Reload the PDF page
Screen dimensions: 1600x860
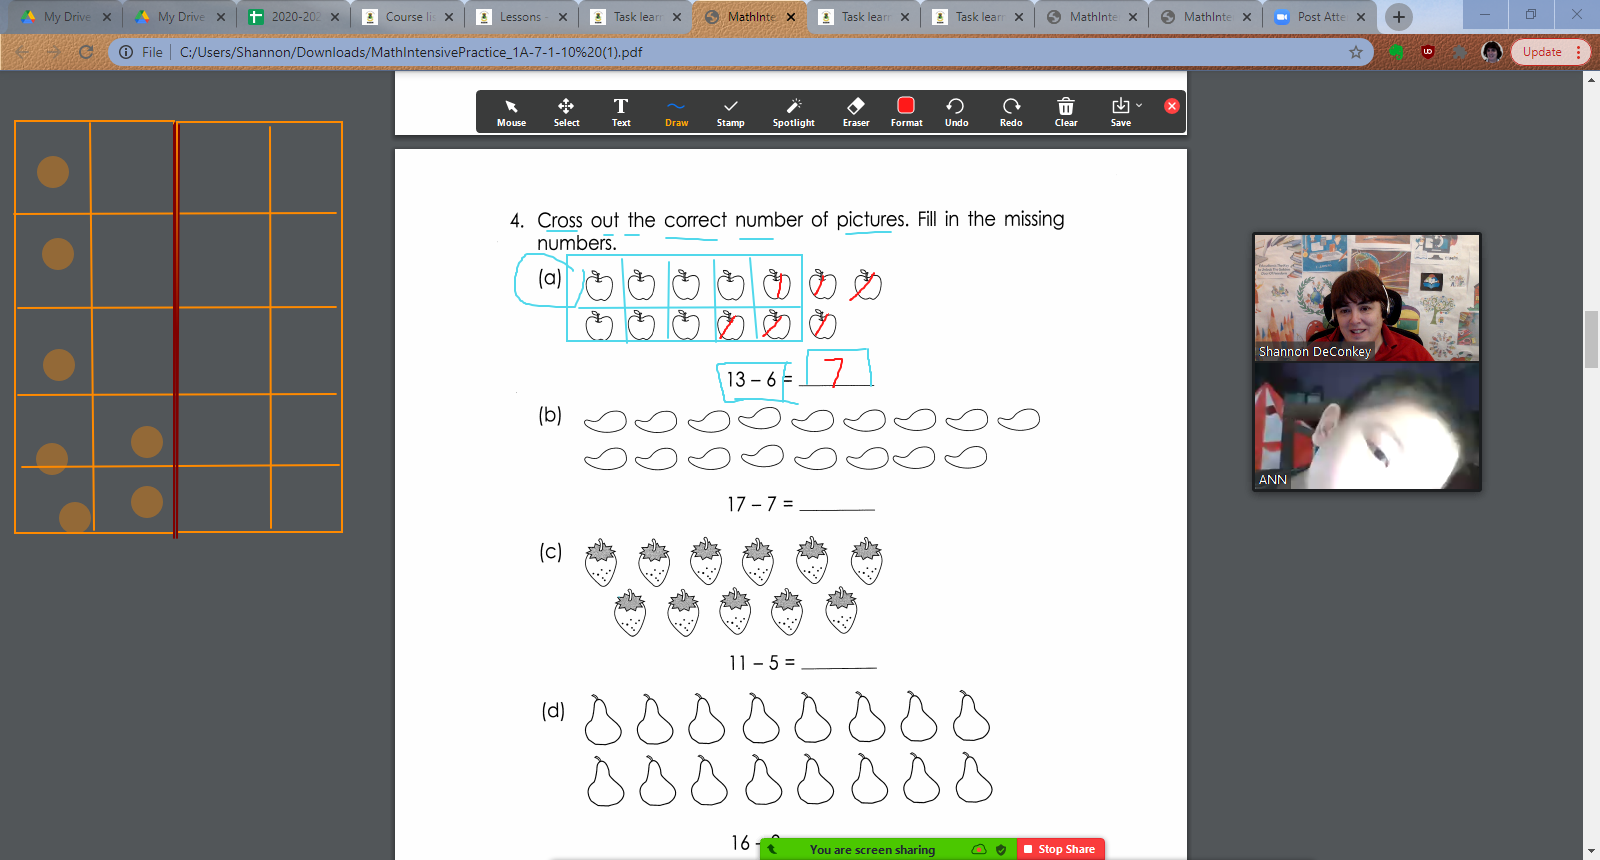click(86, 52)
